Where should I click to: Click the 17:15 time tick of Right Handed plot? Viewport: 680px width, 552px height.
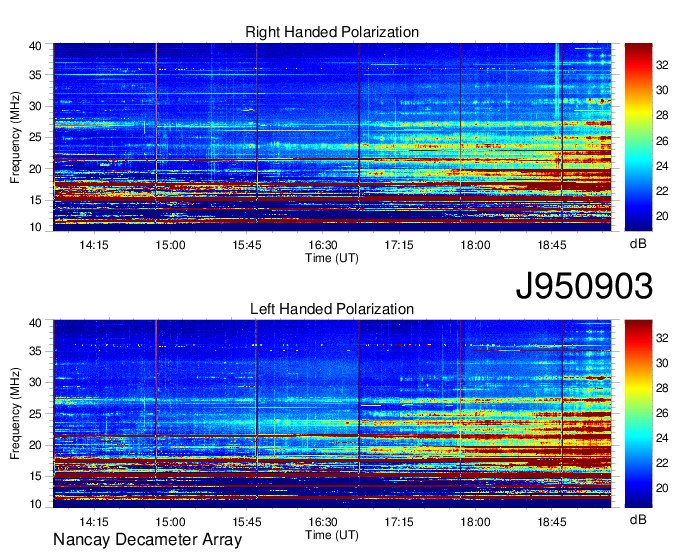click(399, 245)
